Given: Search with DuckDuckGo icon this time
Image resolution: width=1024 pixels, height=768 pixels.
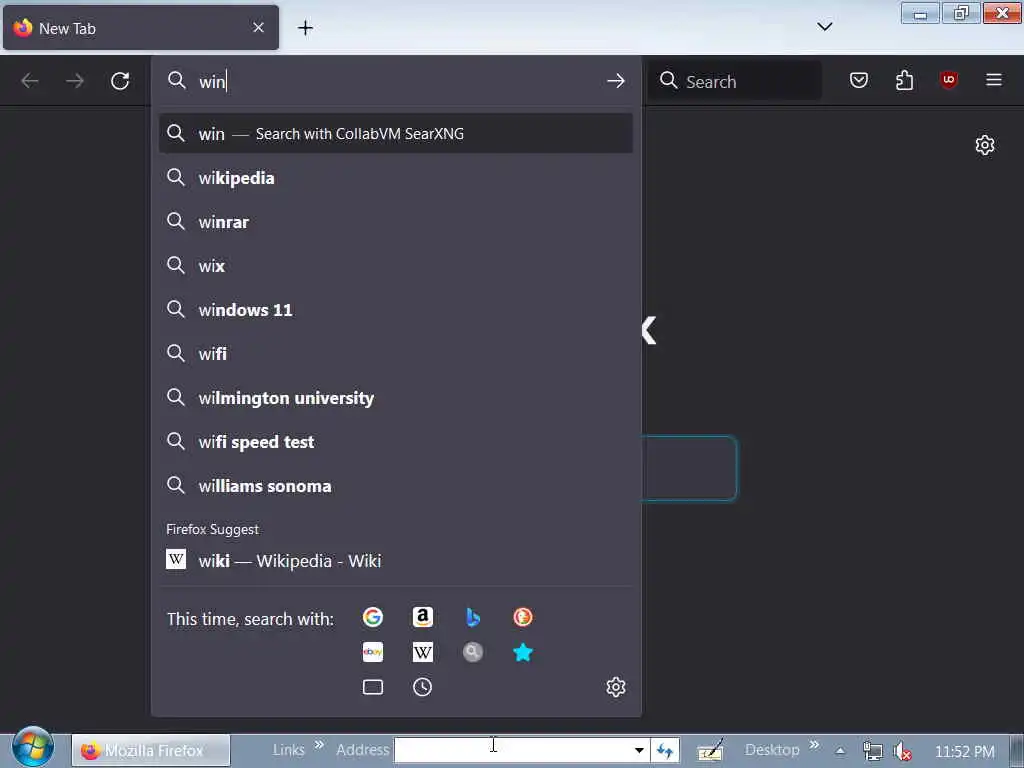Looking at the screenshot, I should (523, 617).
